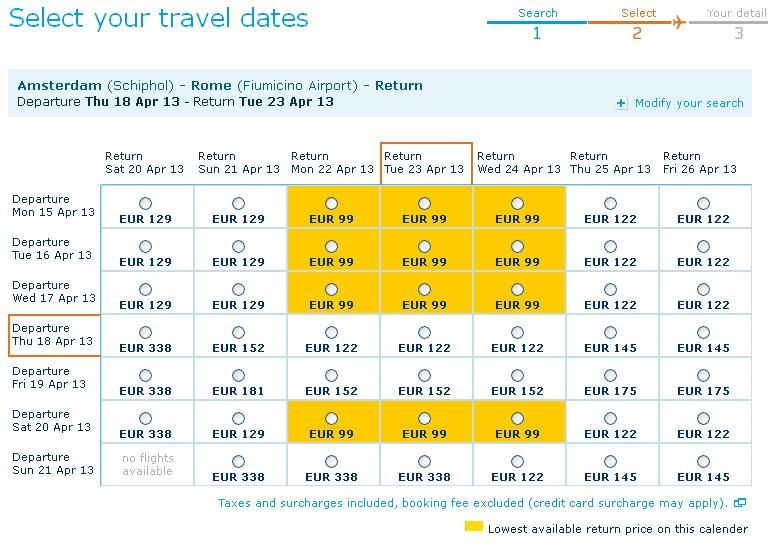
Task: Click the Return Tue 23 Apr 13 column header
Action: tap(425, 163)
